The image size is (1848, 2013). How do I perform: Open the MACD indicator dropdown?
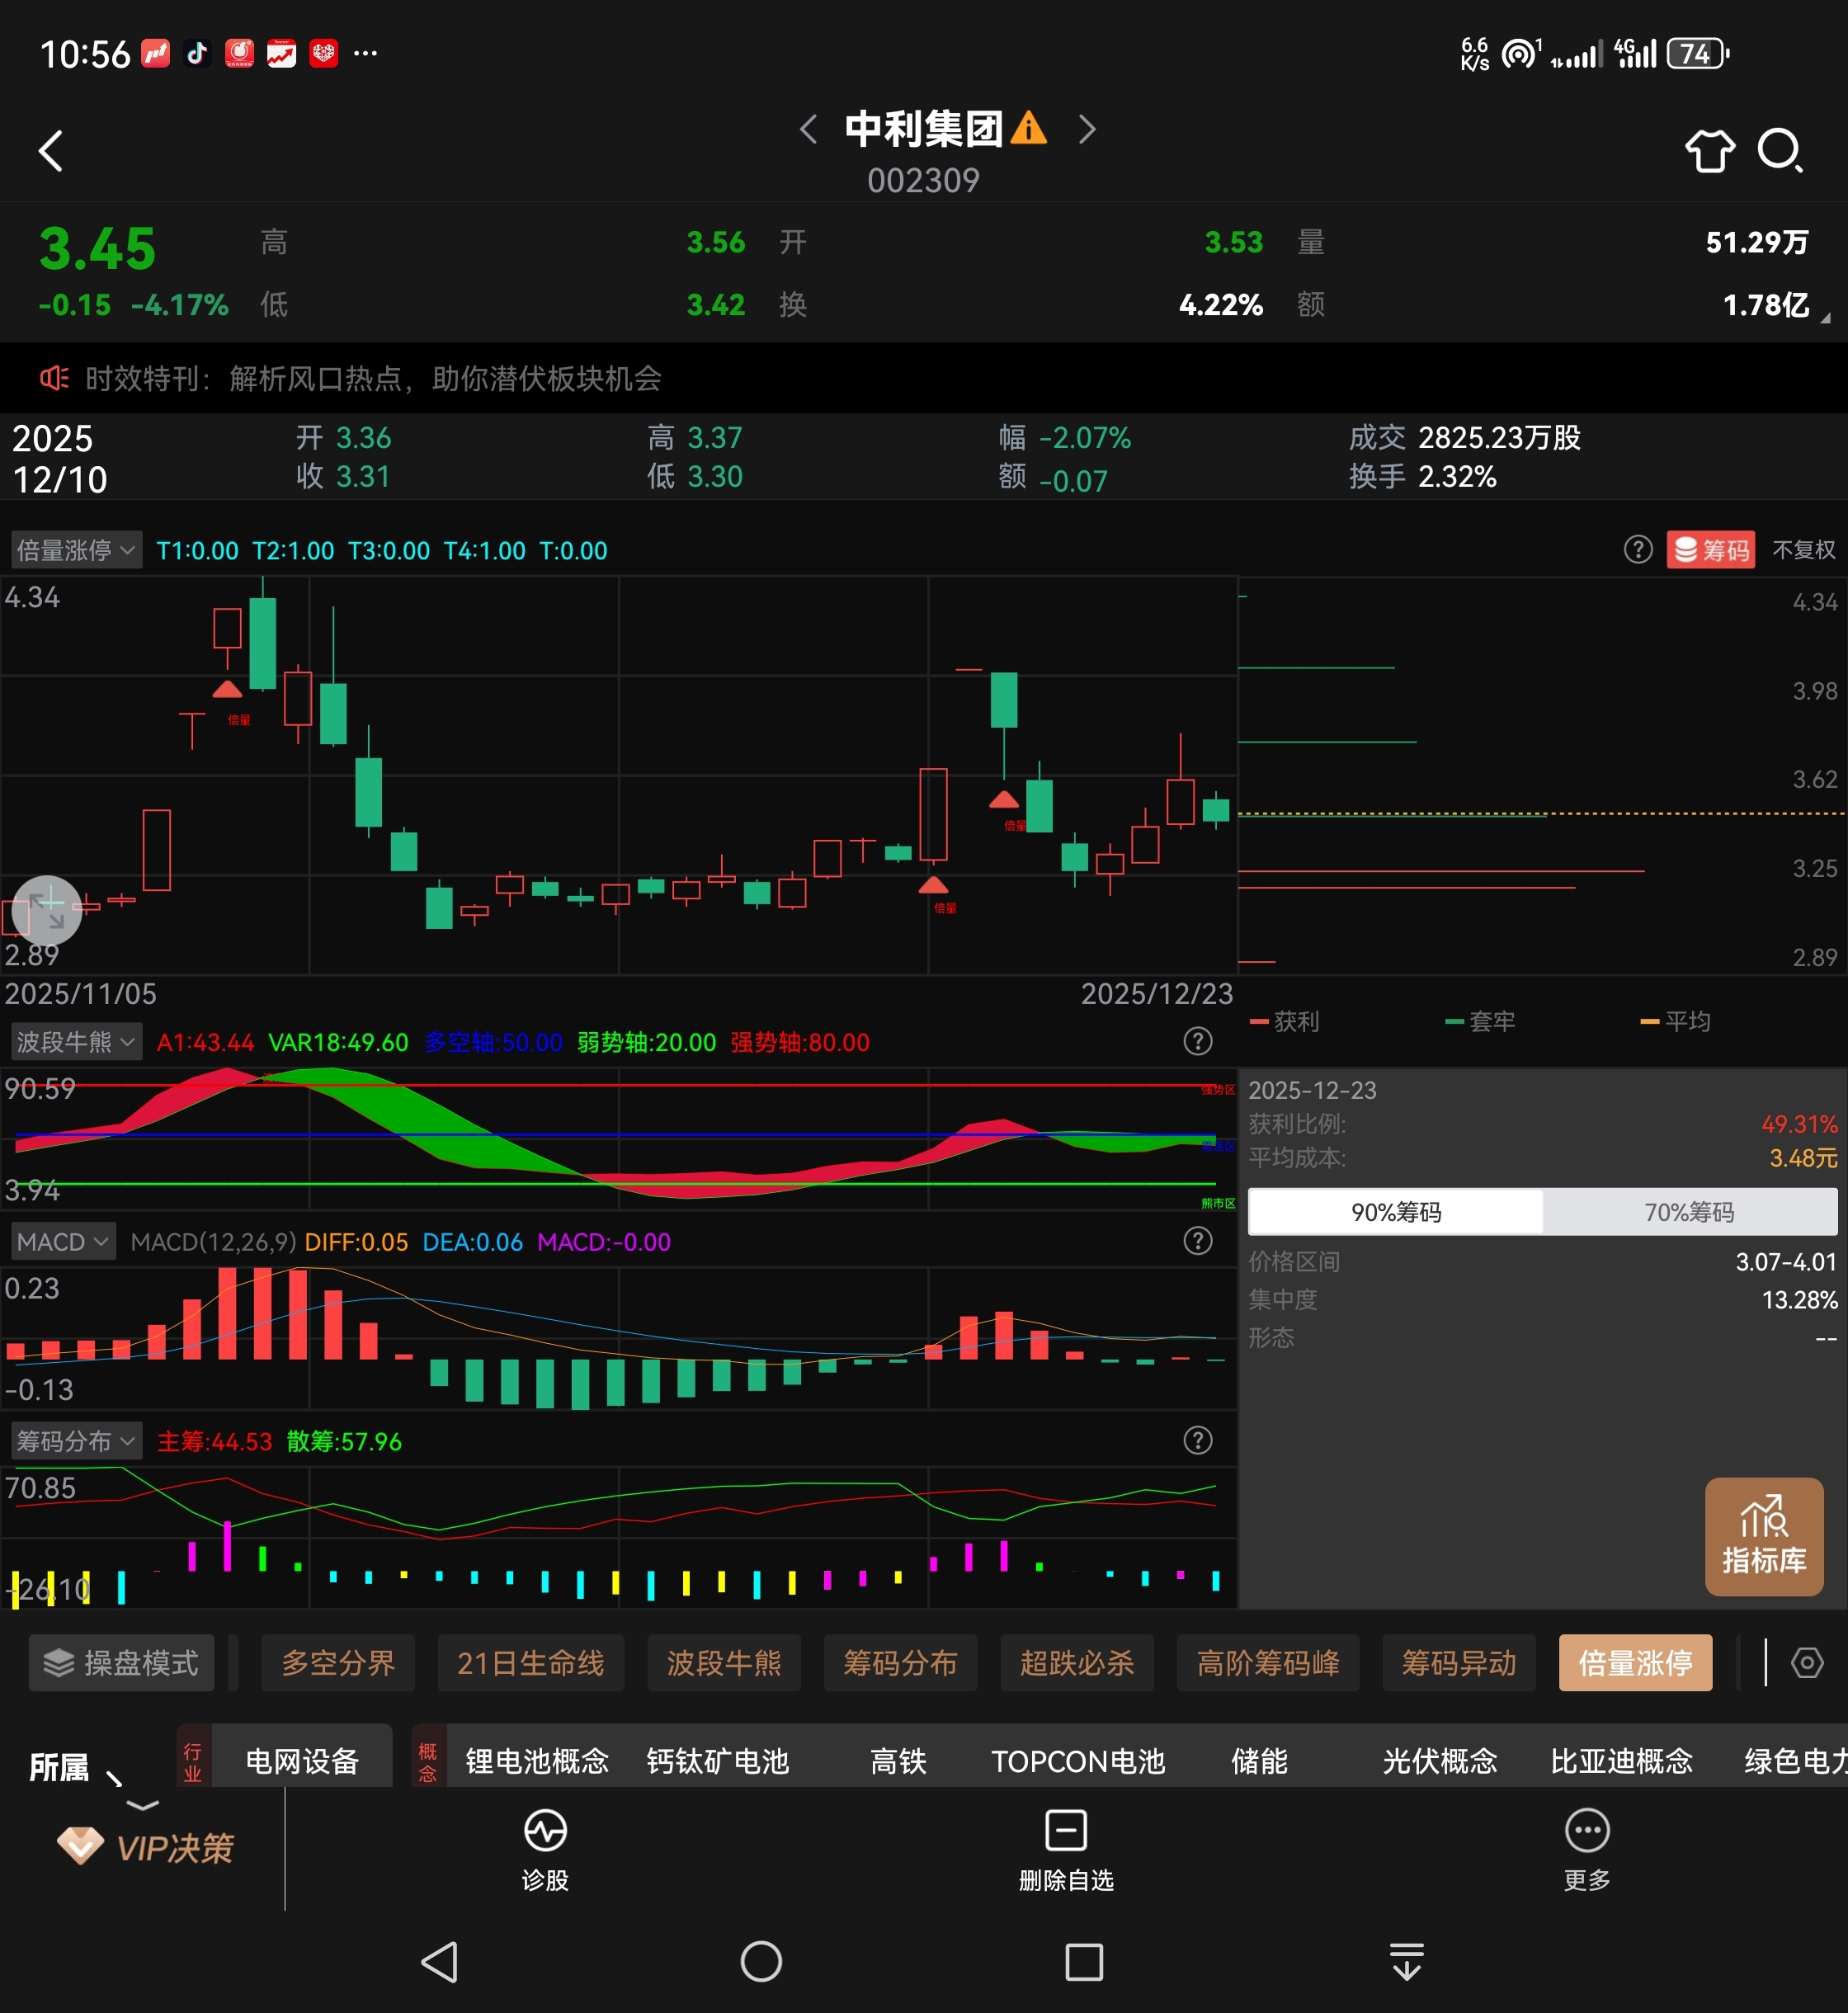[x=63, y=1242]
